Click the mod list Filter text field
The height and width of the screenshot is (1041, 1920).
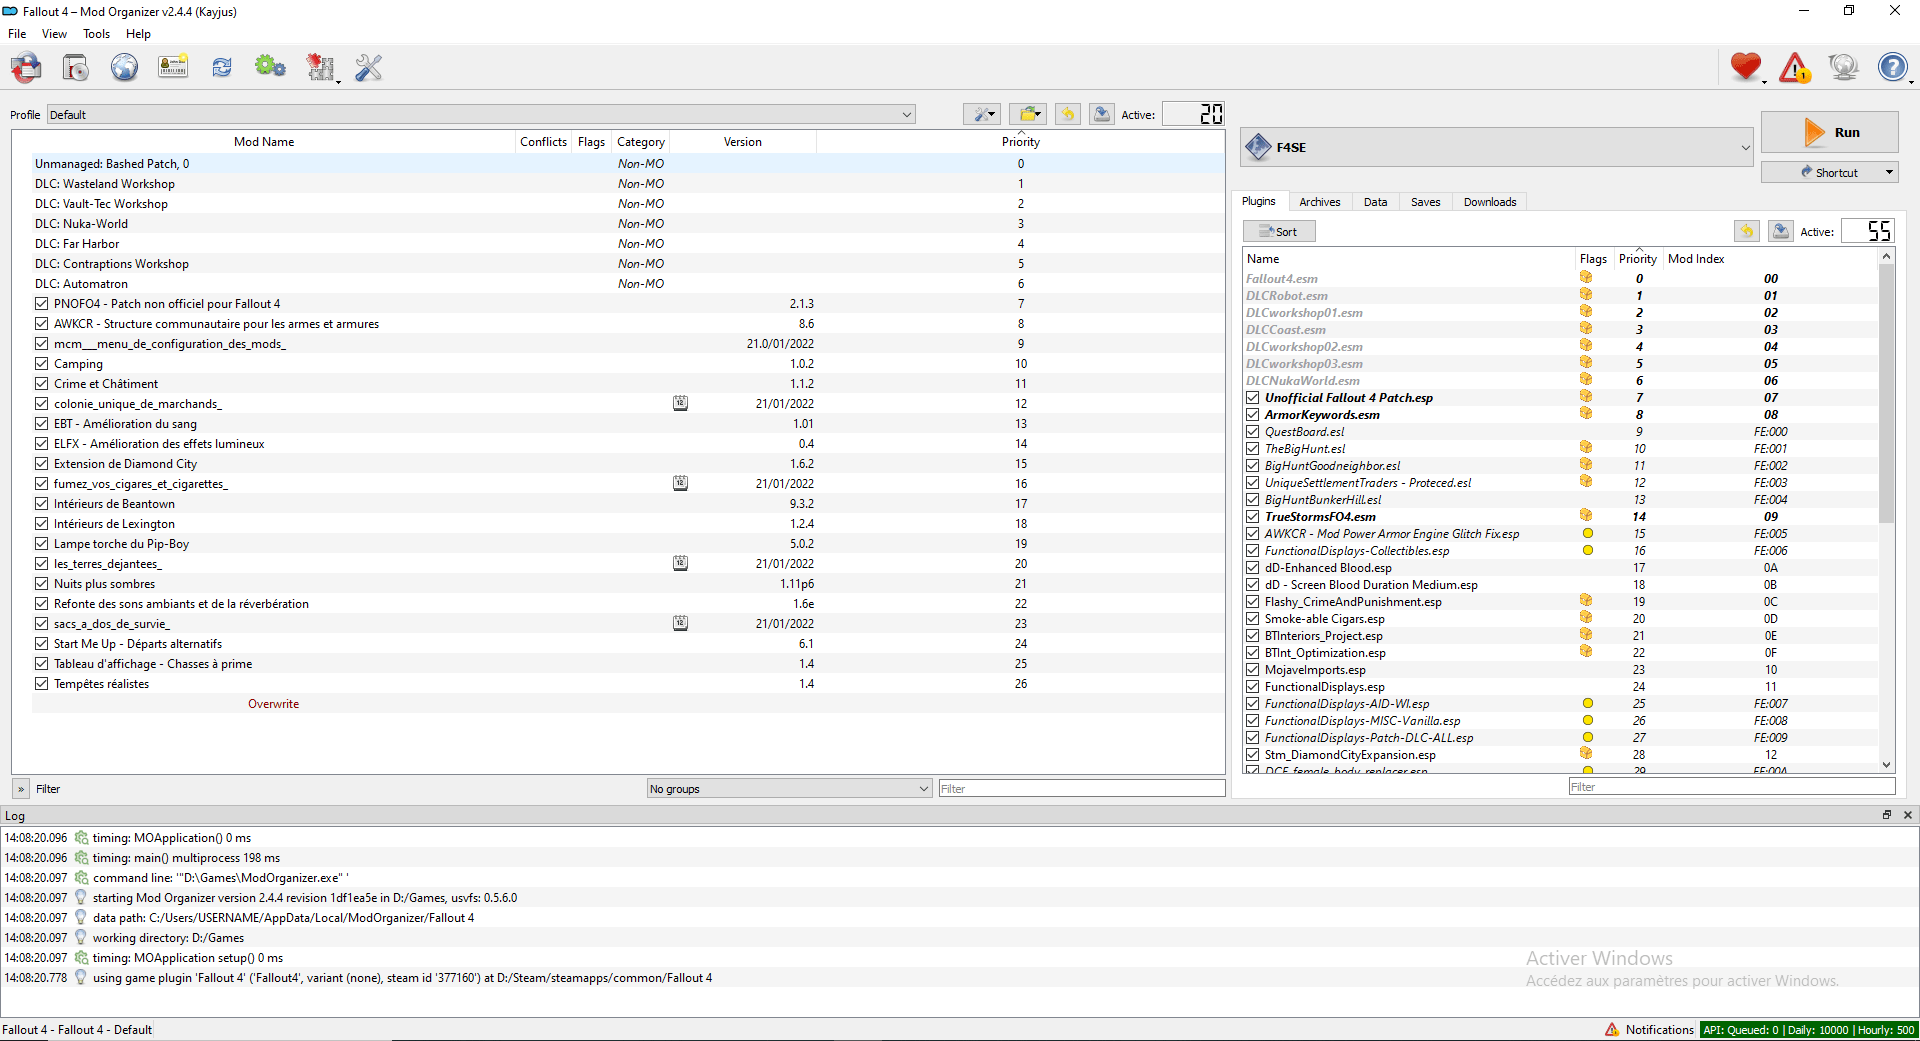(1082, 789)
